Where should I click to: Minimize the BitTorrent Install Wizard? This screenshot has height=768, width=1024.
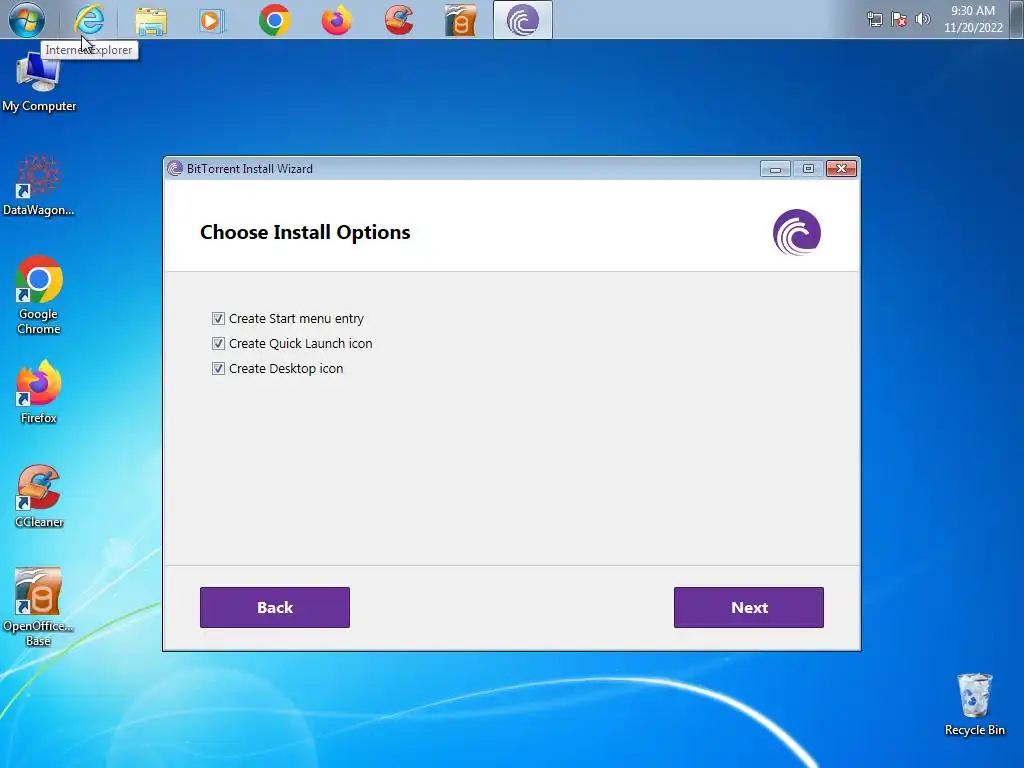coord(775,169)
